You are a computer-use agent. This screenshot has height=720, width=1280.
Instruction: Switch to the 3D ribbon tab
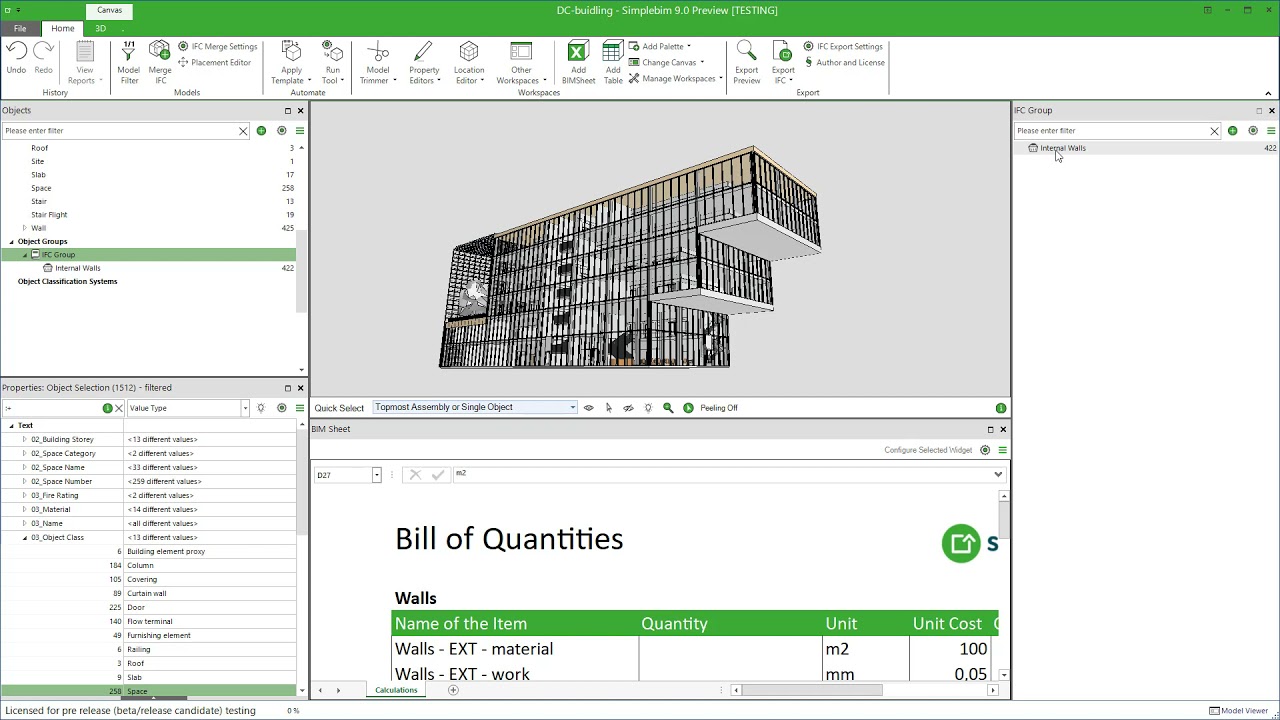pos(100,28)
